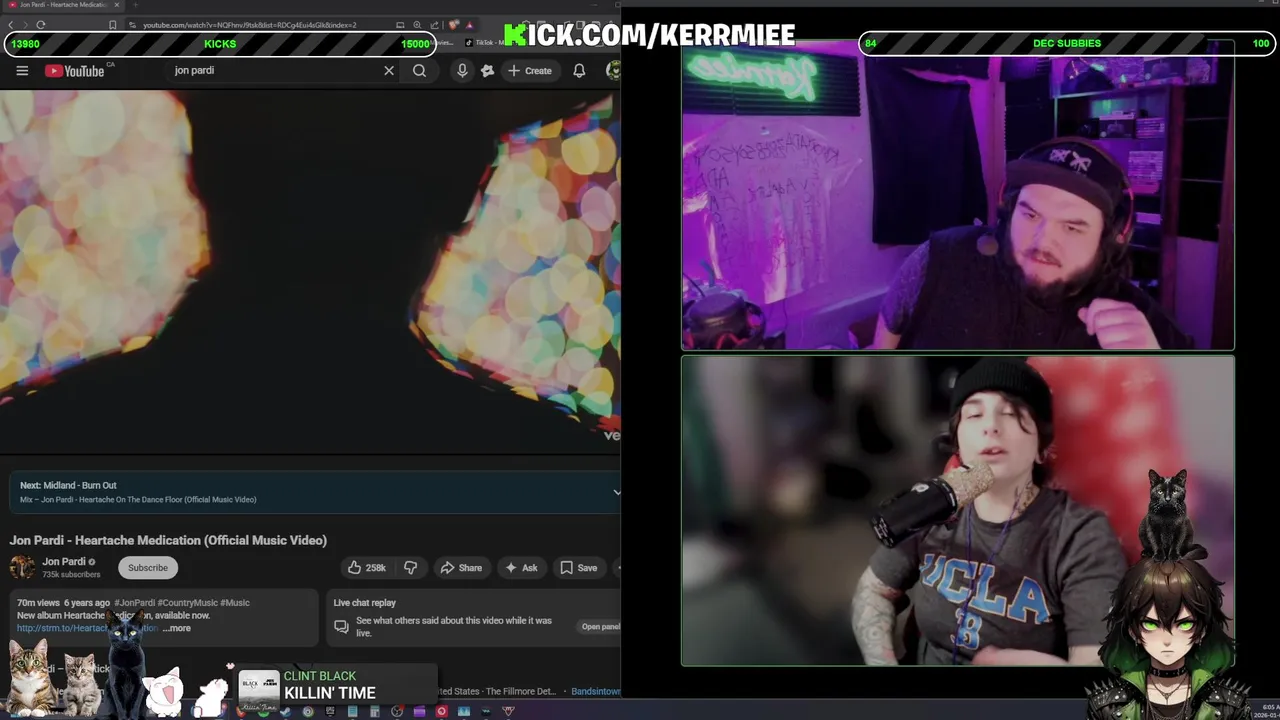
Task: Clear the 'jon pardi' search text
Action: tap(389, 71)
